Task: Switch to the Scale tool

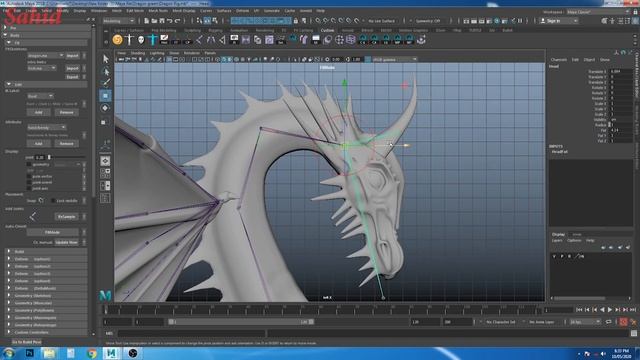Action: pyautogui.click(x=104, y=122)
